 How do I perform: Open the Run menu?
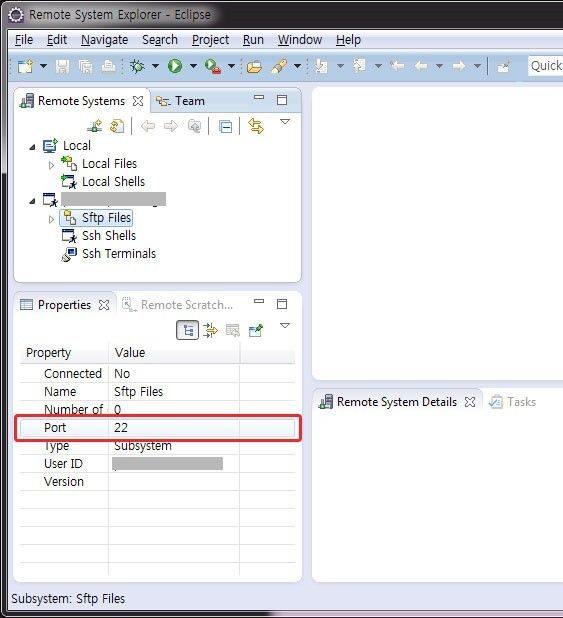253,40
